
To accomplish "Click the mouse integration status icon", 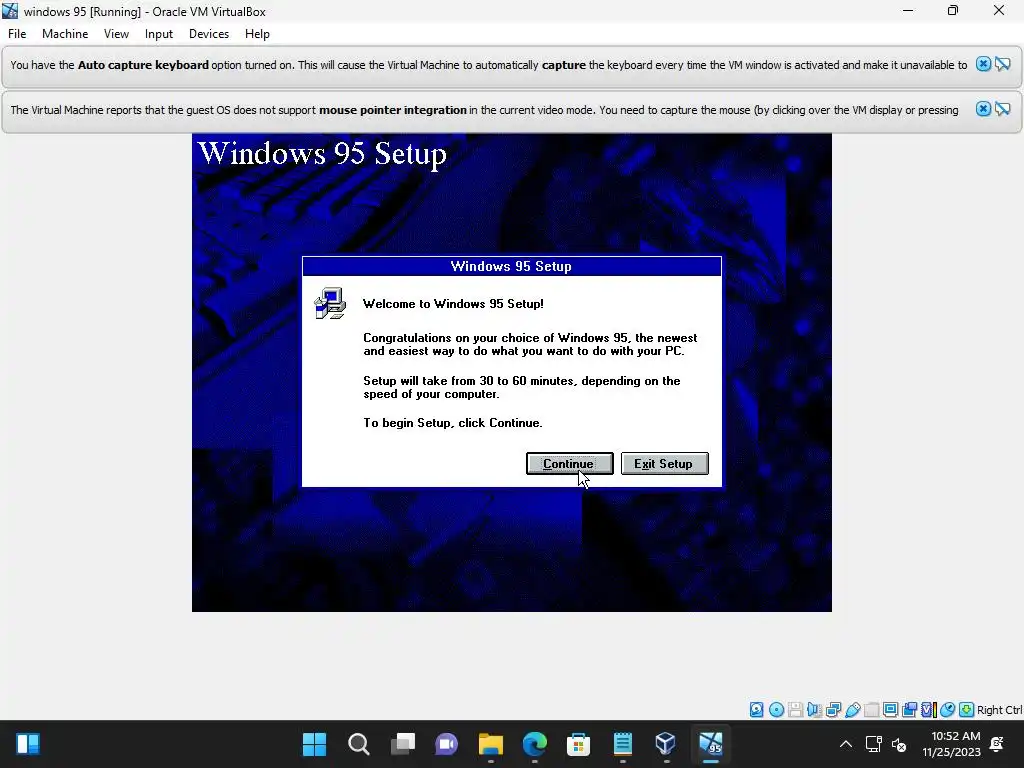I will pyautogui.click(x=948, y=710).
